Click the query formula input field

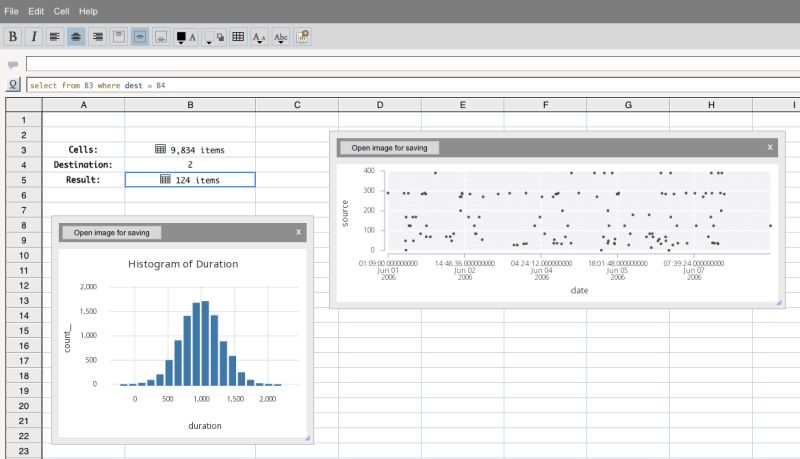pos(413,85)
